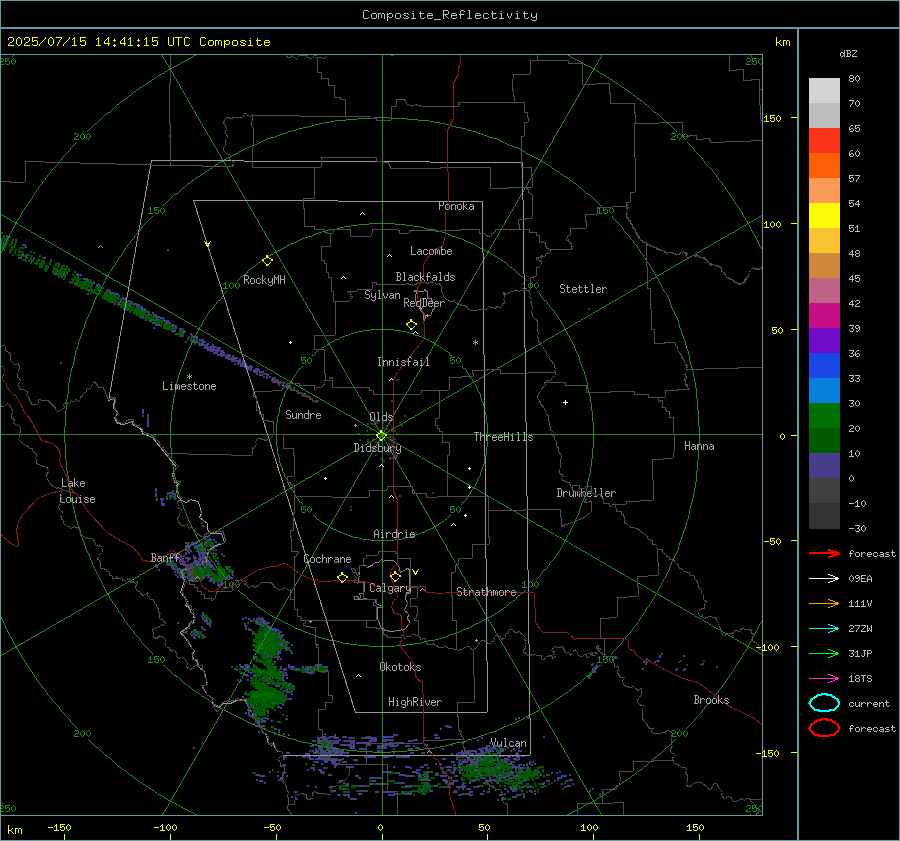900x841 pixels.
Task: Select the Drumheller label
Action: (x=586, y=493)
